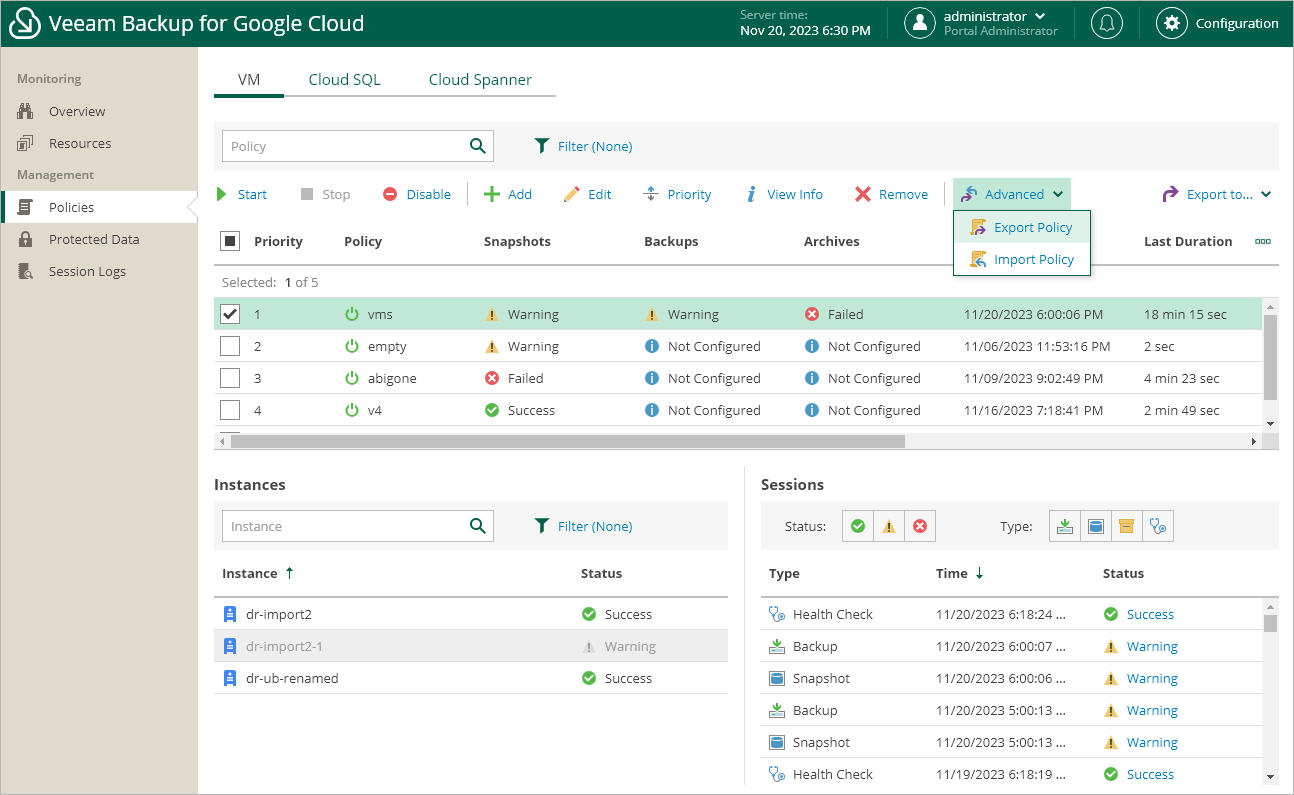Check the box for the abigone policy
This screenshot has height=795, width=1294.
point(230,378)
